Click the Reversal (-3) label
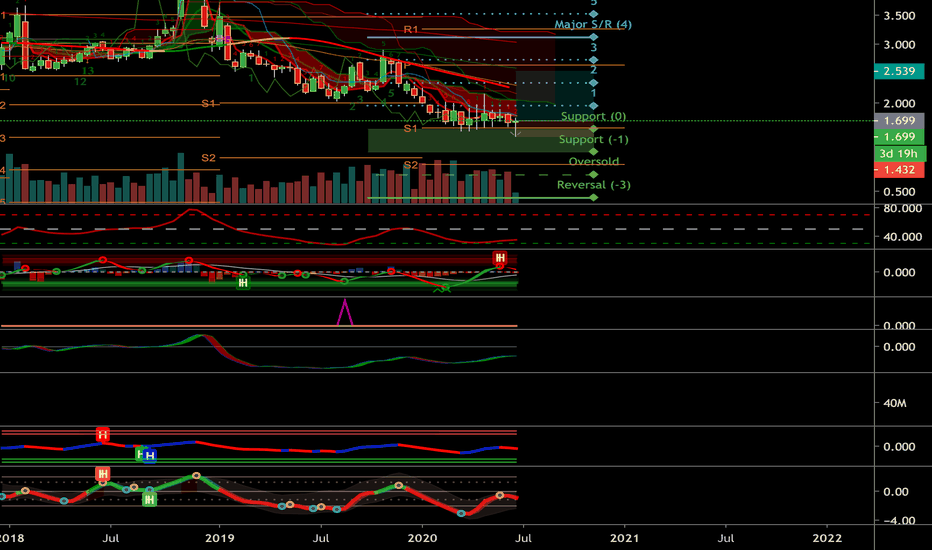This screenshot has width=932, height=550. click(x=593, y=184)
